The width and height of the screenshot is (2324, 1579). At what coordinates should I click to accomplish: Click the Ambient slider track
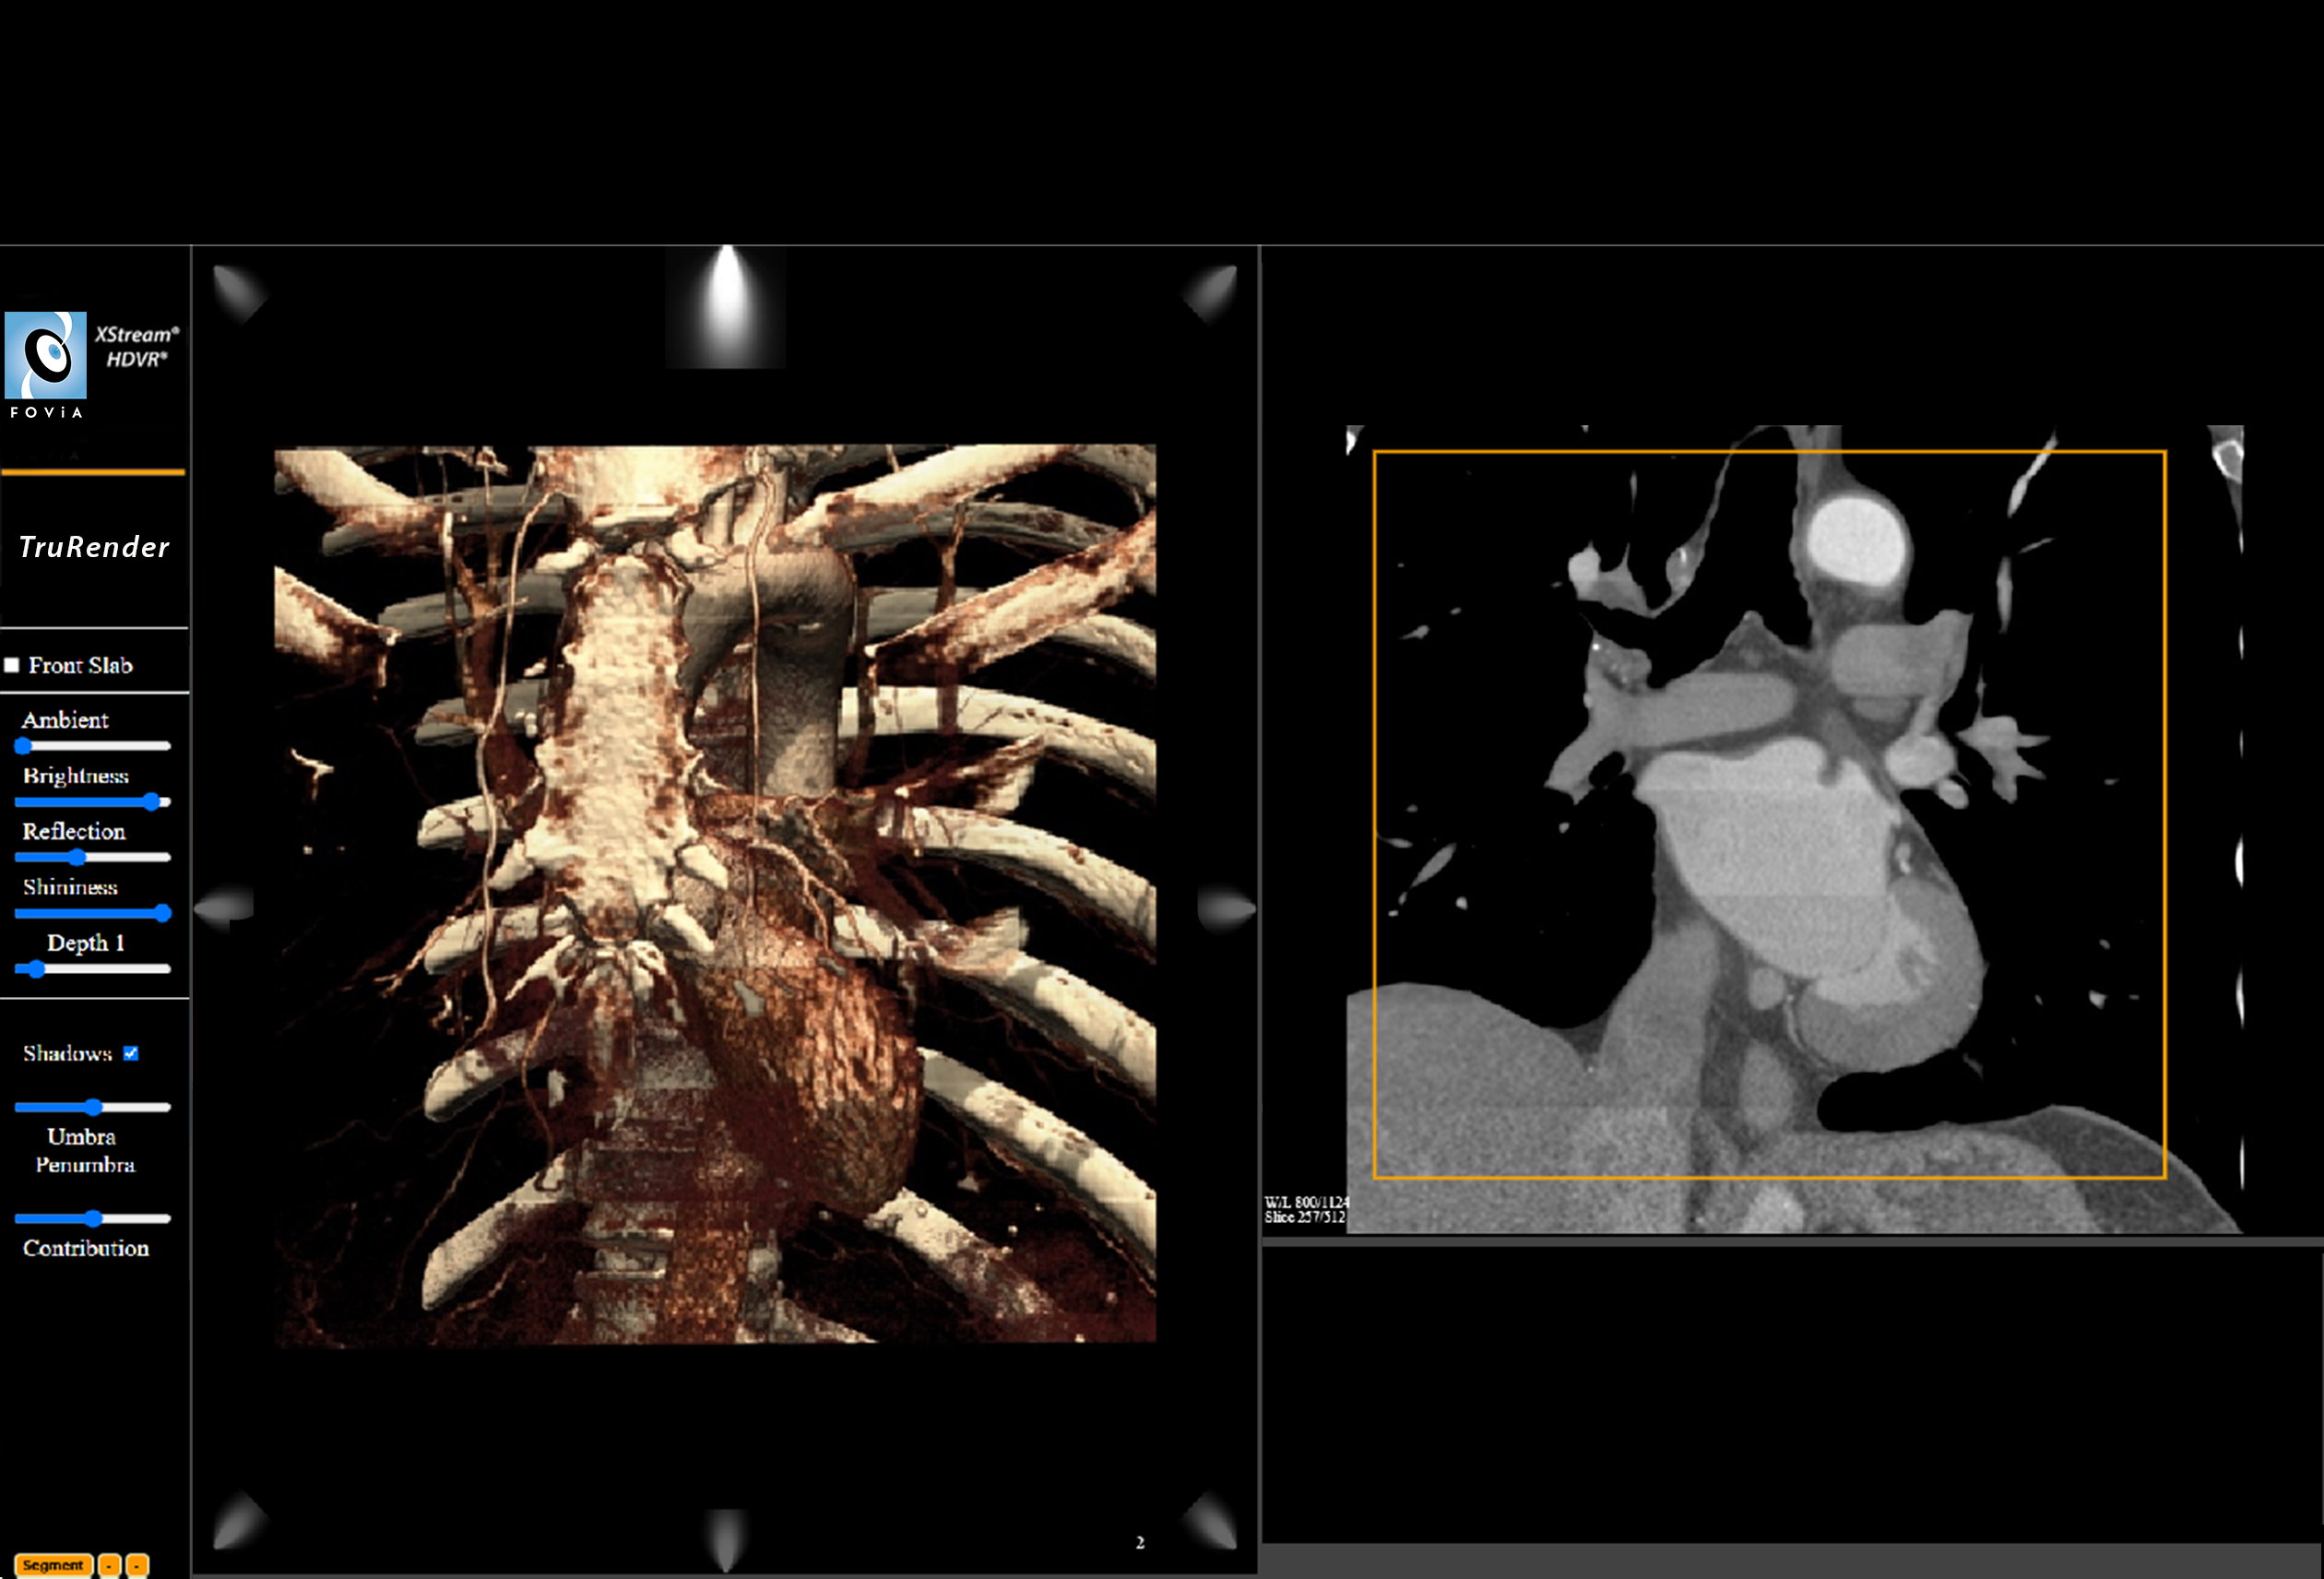[93, 746]
